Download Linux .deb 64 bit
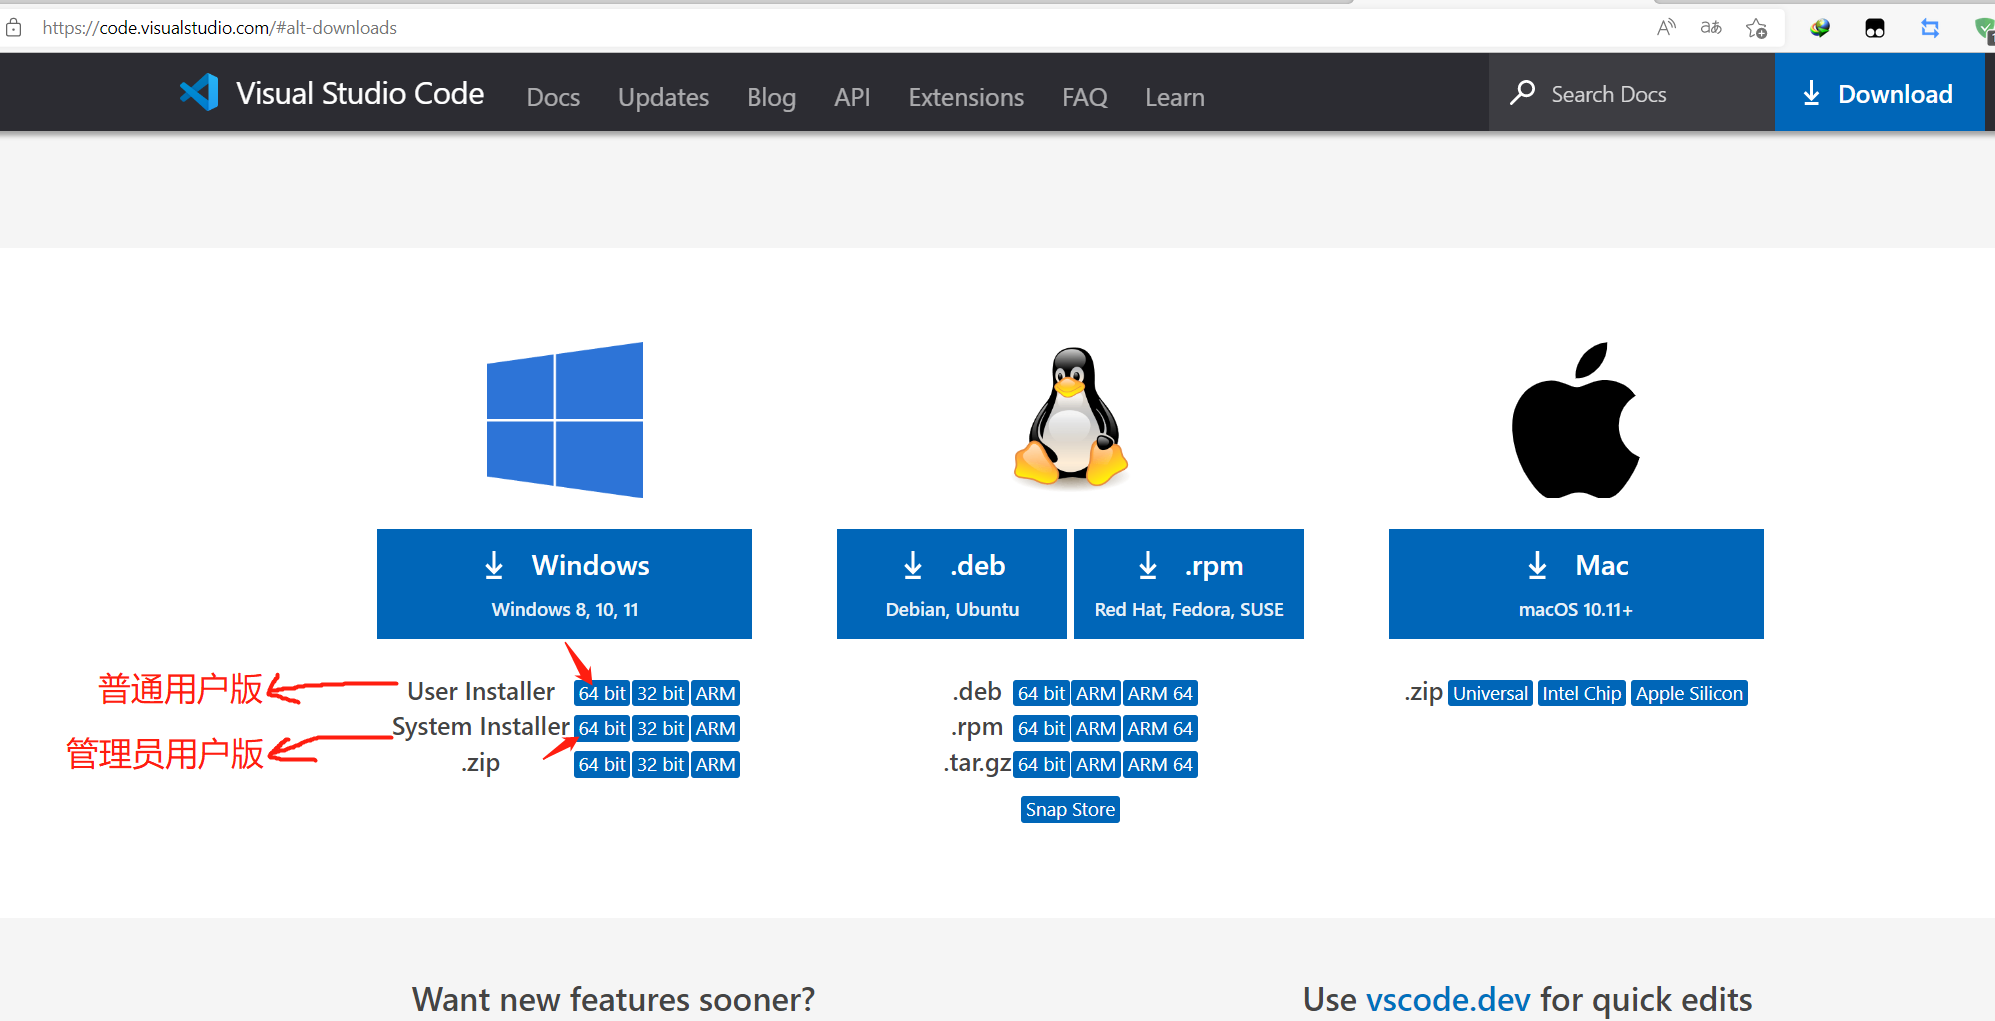The height and width of the screenshot is (1021, 1995). [1041, 693]
